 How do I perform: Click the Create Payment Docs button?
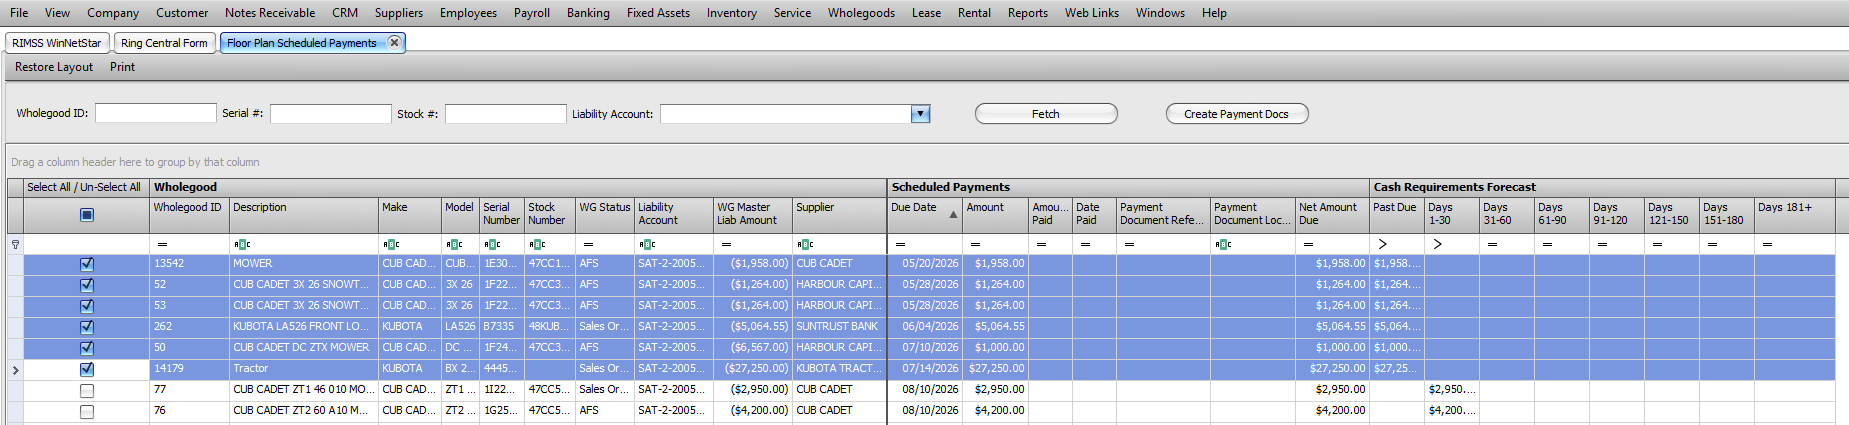tap(1237, 114)
